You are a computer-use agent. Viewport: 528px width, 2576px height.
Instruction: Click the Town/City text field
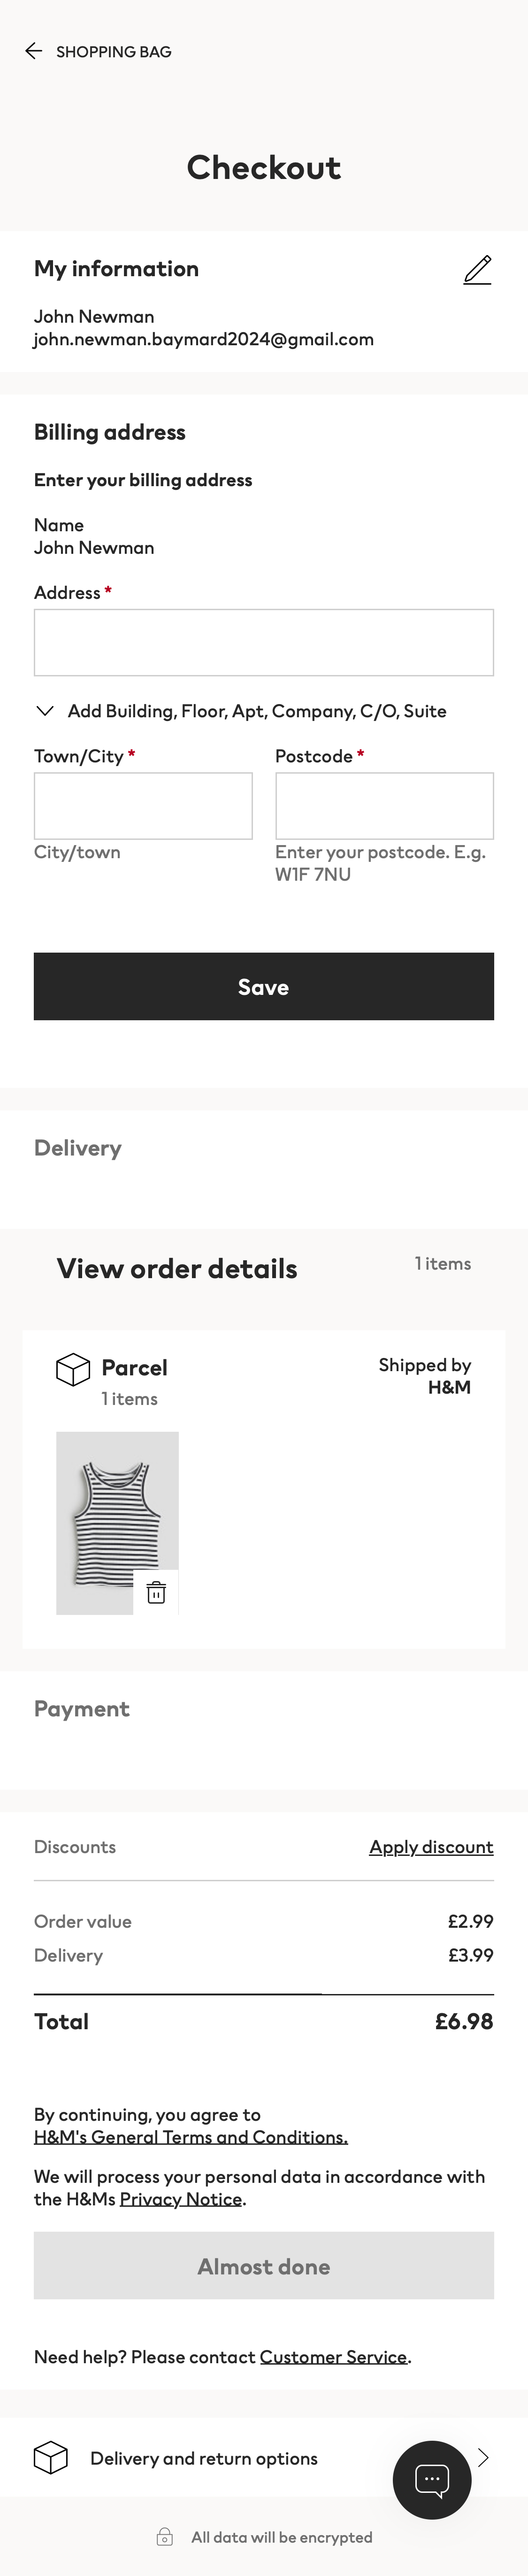click(143, 805)
